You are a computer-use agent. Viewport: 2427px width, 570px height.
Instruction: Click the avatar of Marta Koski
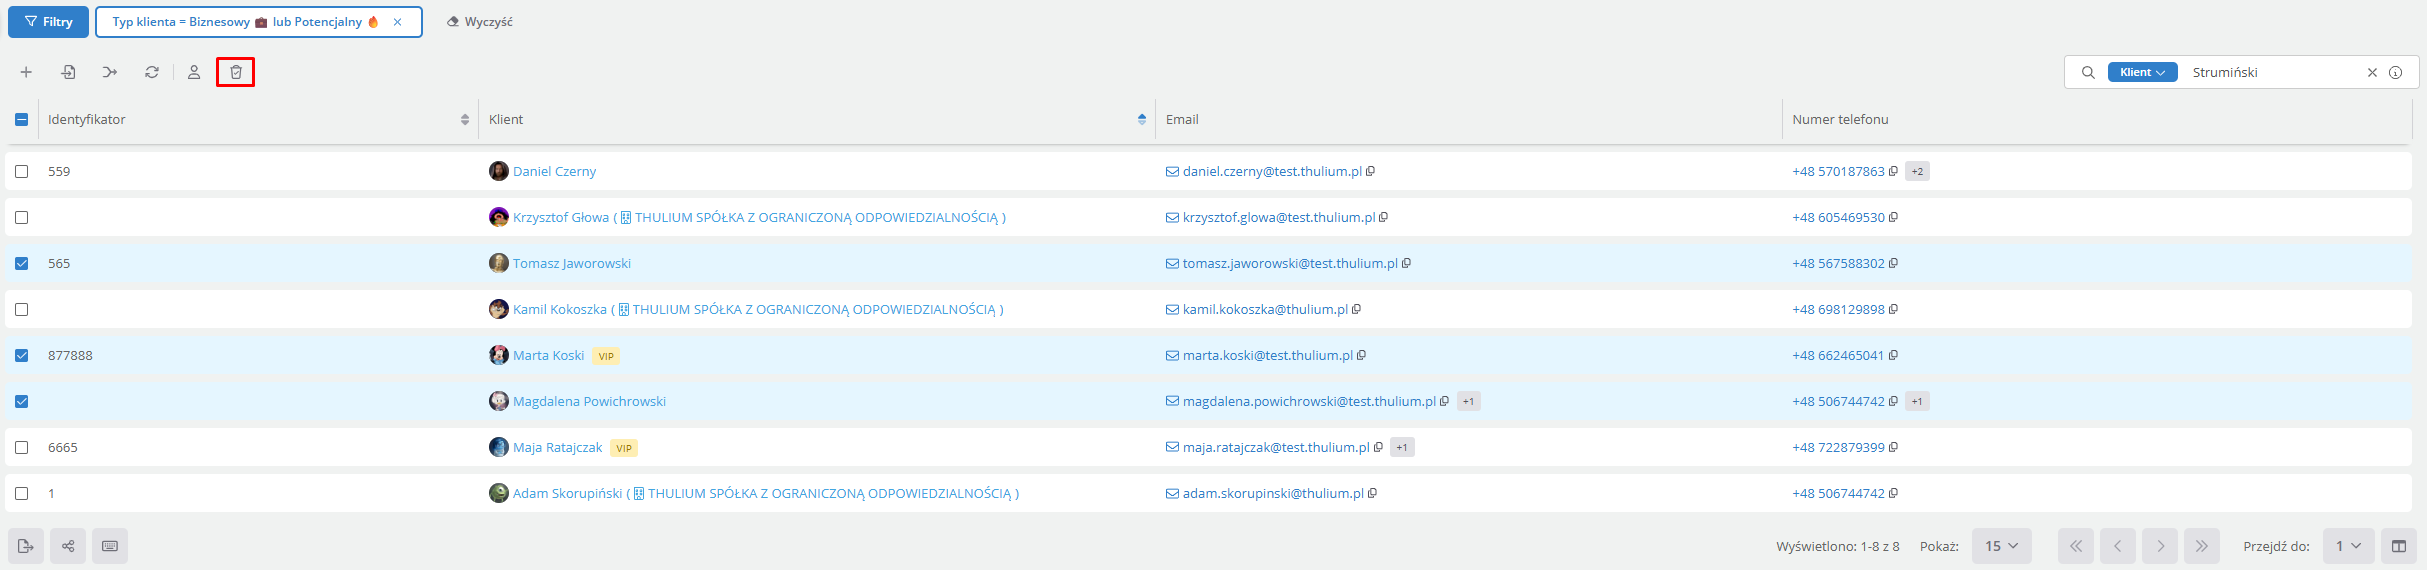pyautogui.click(x=499, y=355)
